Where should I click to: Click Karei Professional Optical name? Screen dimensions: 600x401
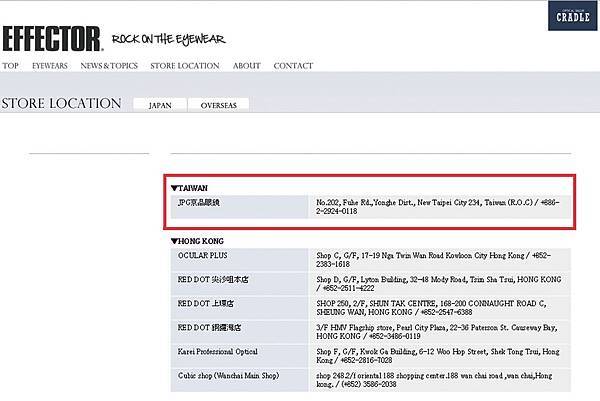[217, 352]
